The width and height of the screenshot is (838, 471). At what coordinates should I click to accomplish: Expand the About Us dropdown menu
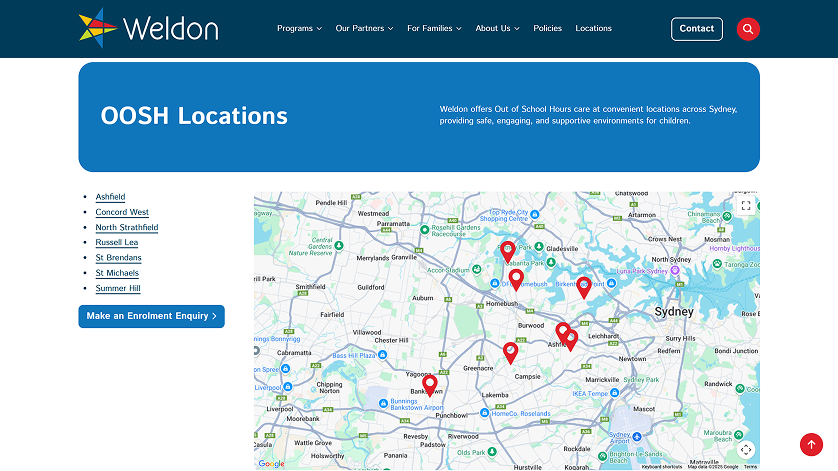497,28
